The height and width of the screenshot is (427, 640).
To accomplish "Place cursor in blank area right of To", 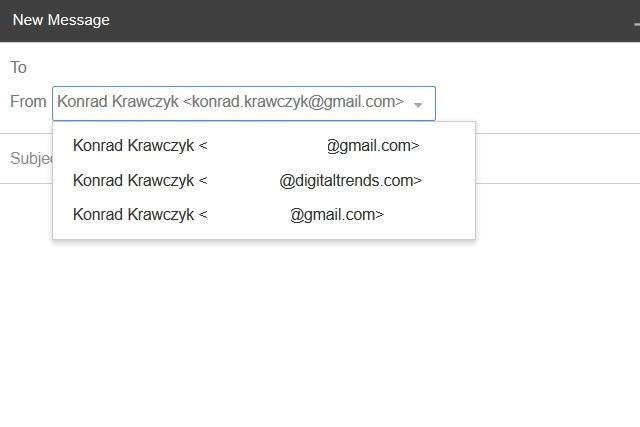I will pyautogui.click(x=330, y=68).
